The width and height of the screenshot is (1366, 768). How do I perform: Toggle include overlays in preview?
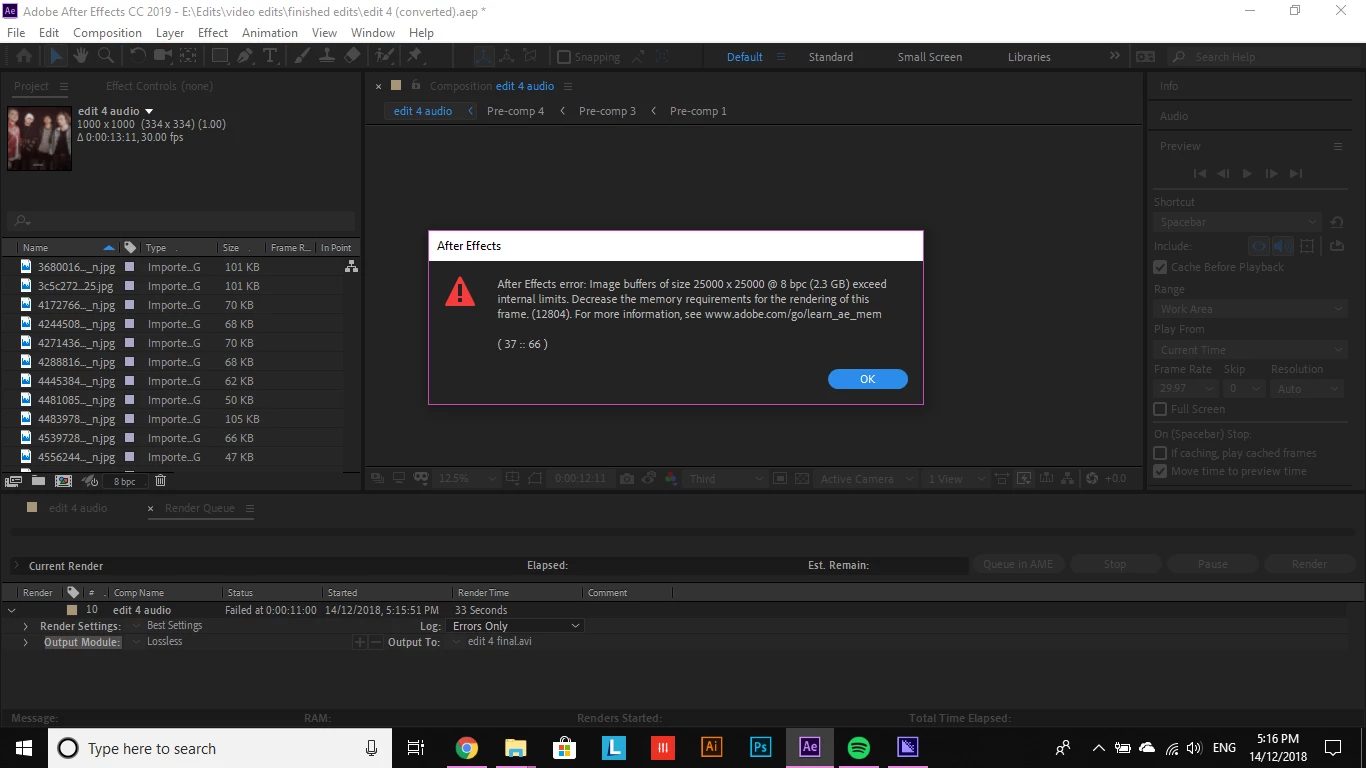point(1306,245)
